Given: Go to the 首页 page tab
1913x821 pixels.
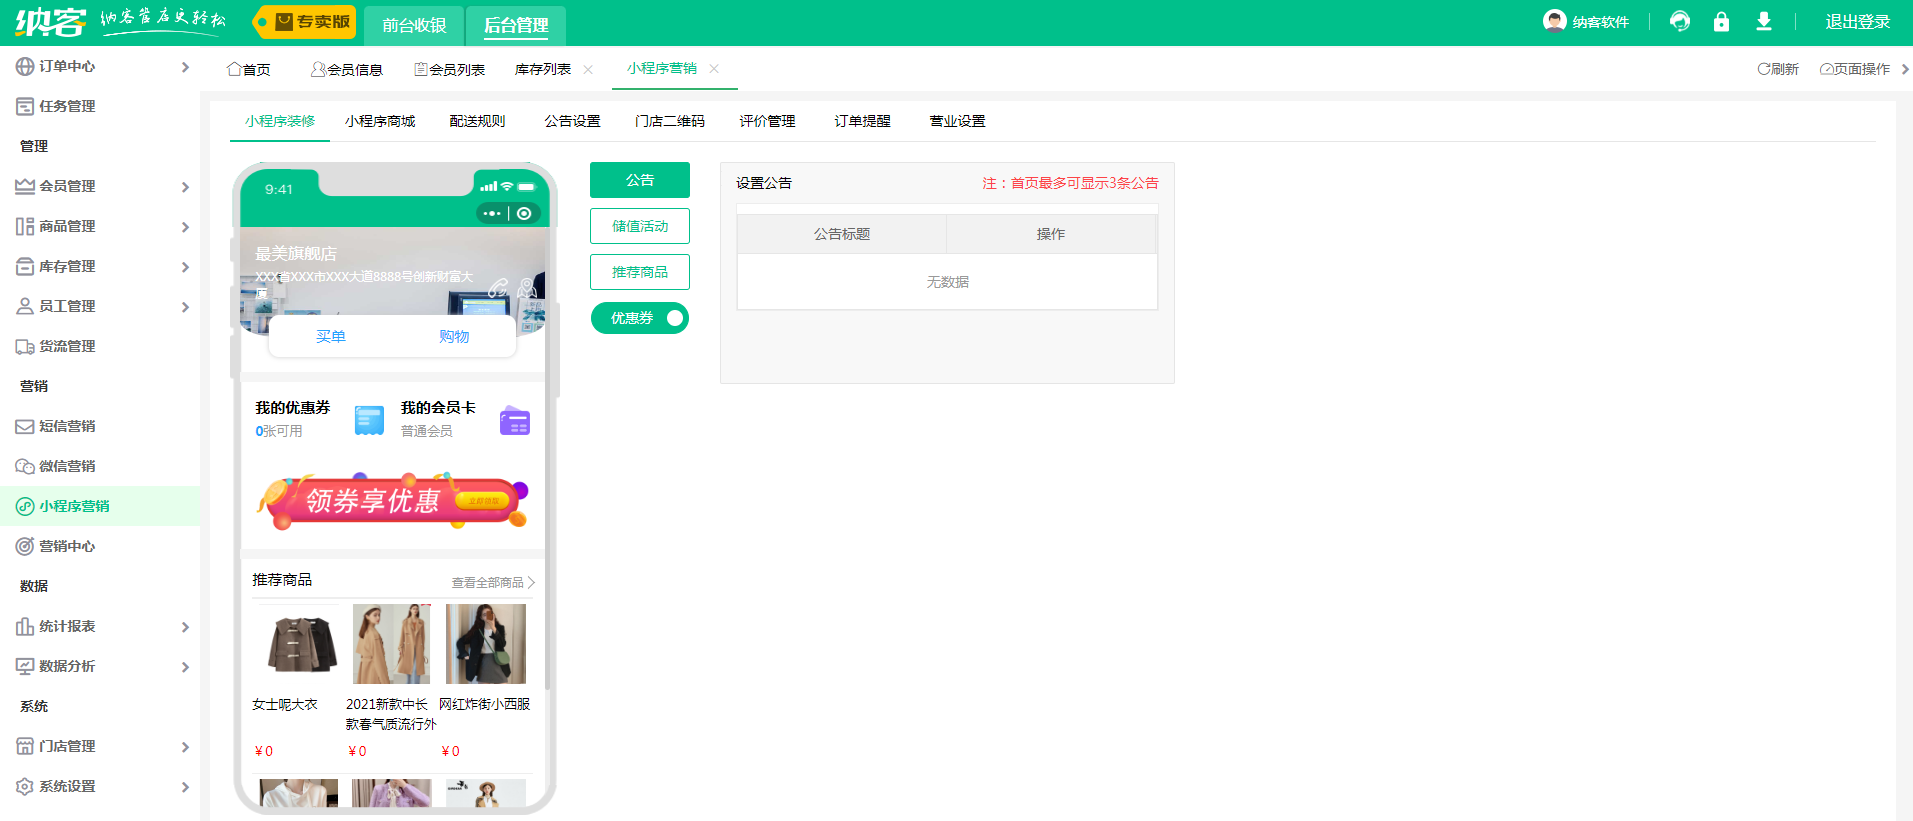Looking at the screenshot, I should [x=249, y=69].
